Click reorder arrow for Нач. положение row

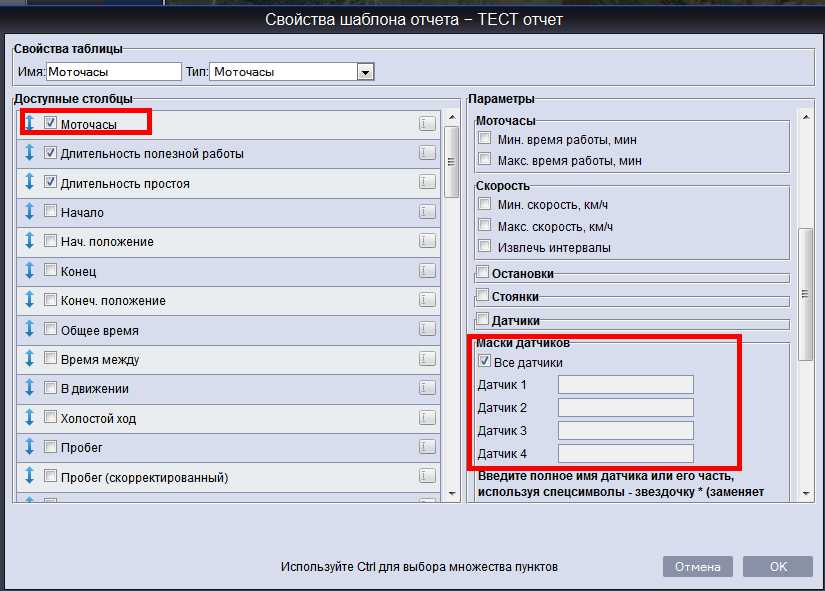(x=30, y=241)
